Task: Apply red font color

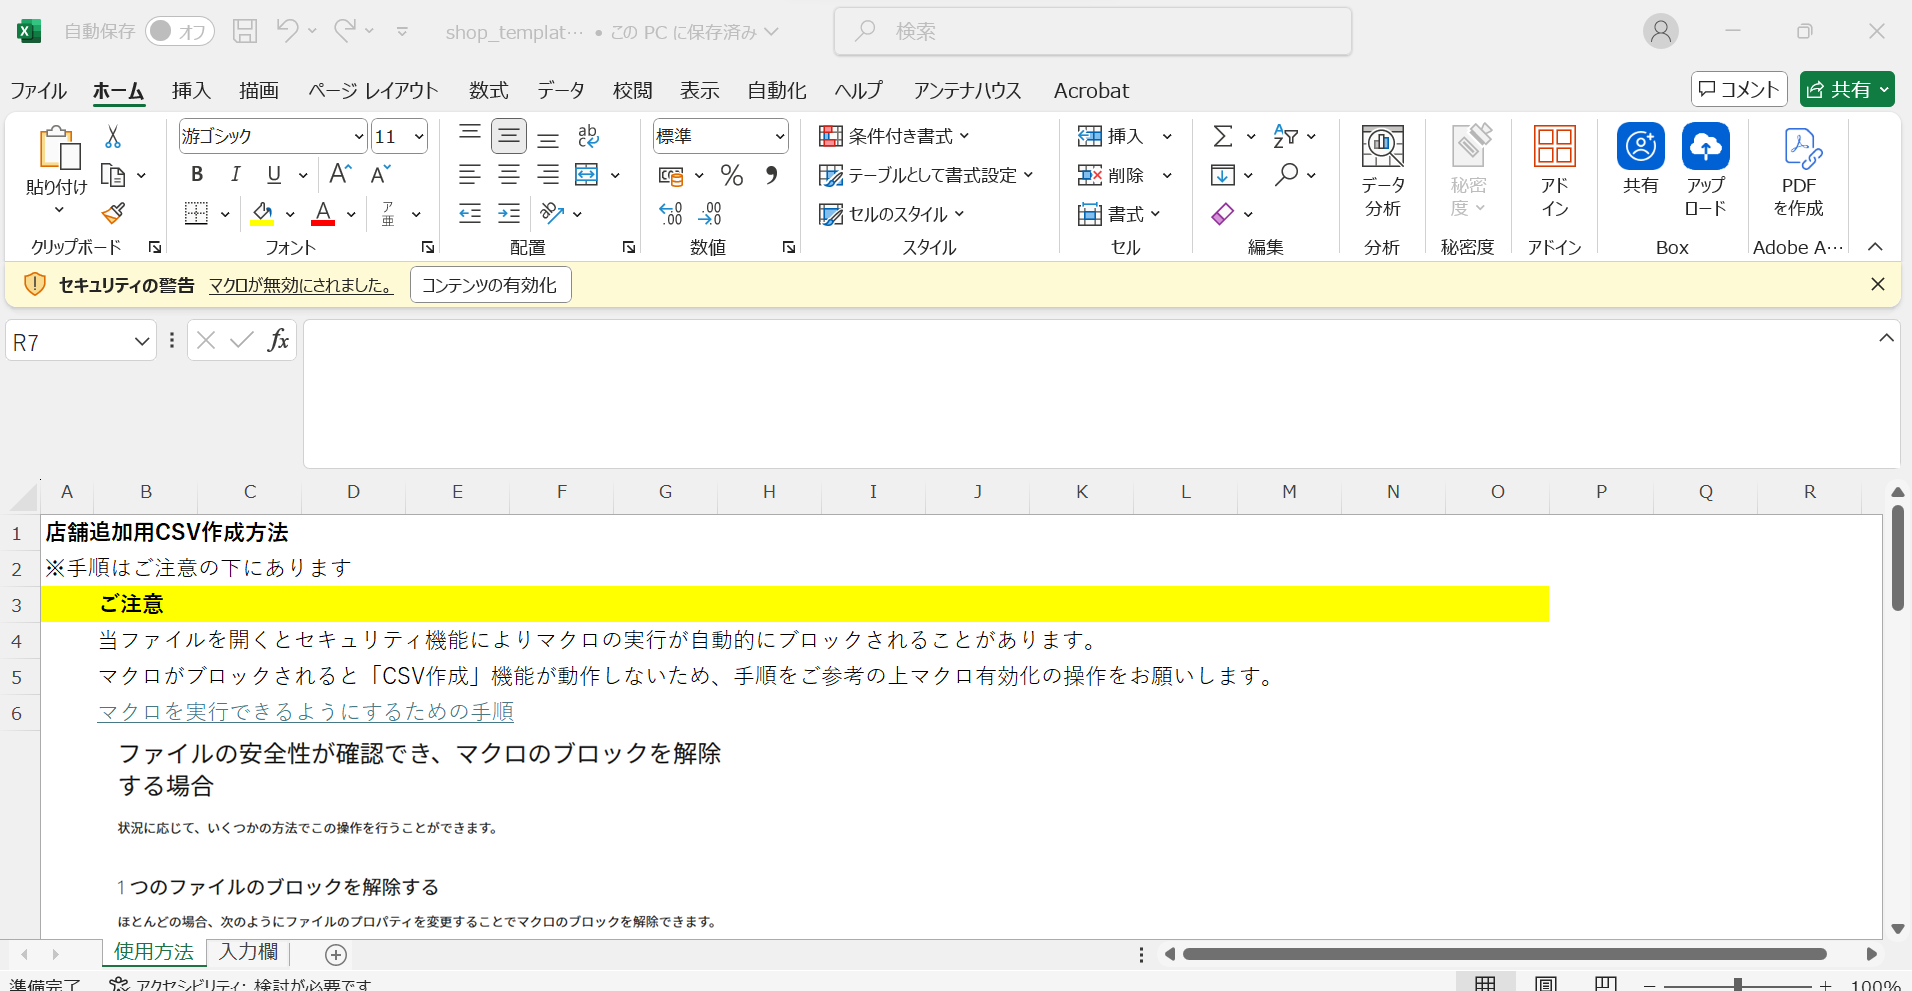Action: (x=323, y=213)
